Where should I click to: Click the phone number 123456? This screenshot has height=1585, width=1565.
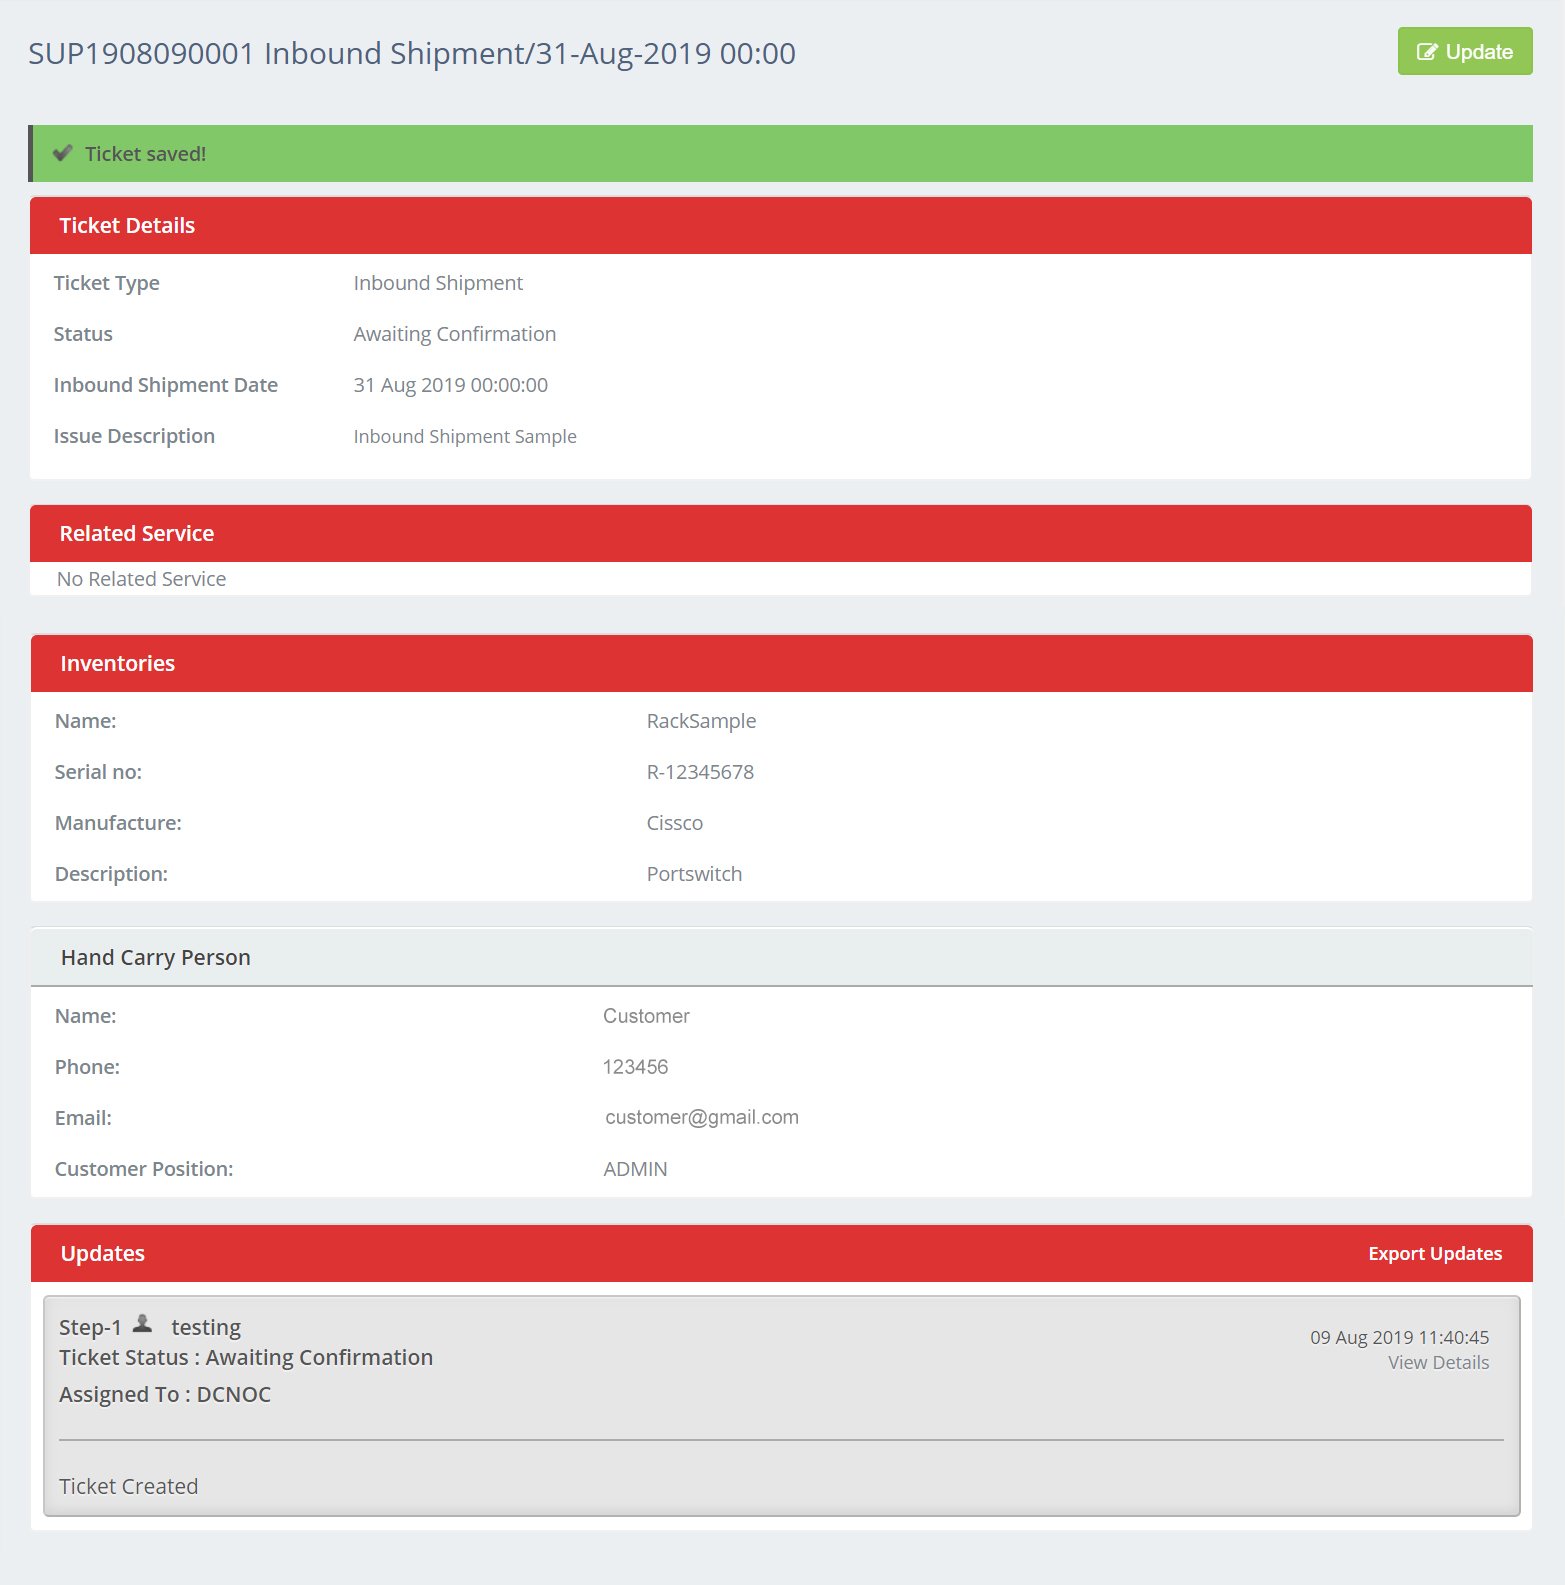[x=635, y=1067]
